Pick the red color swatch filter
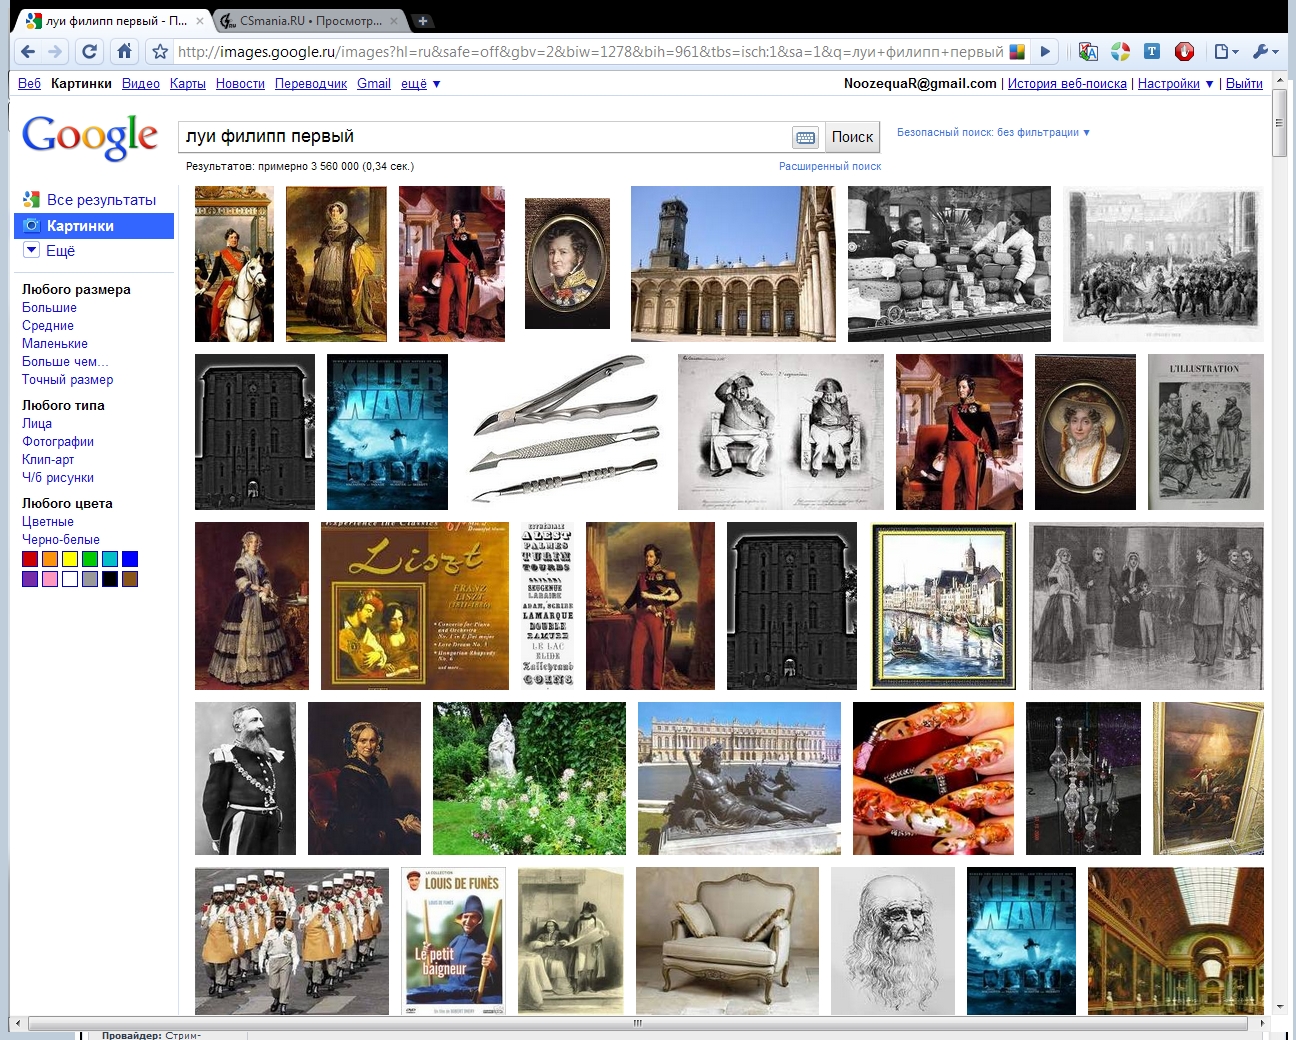Screen dimensions: 1296x1040 coord(30,559)
